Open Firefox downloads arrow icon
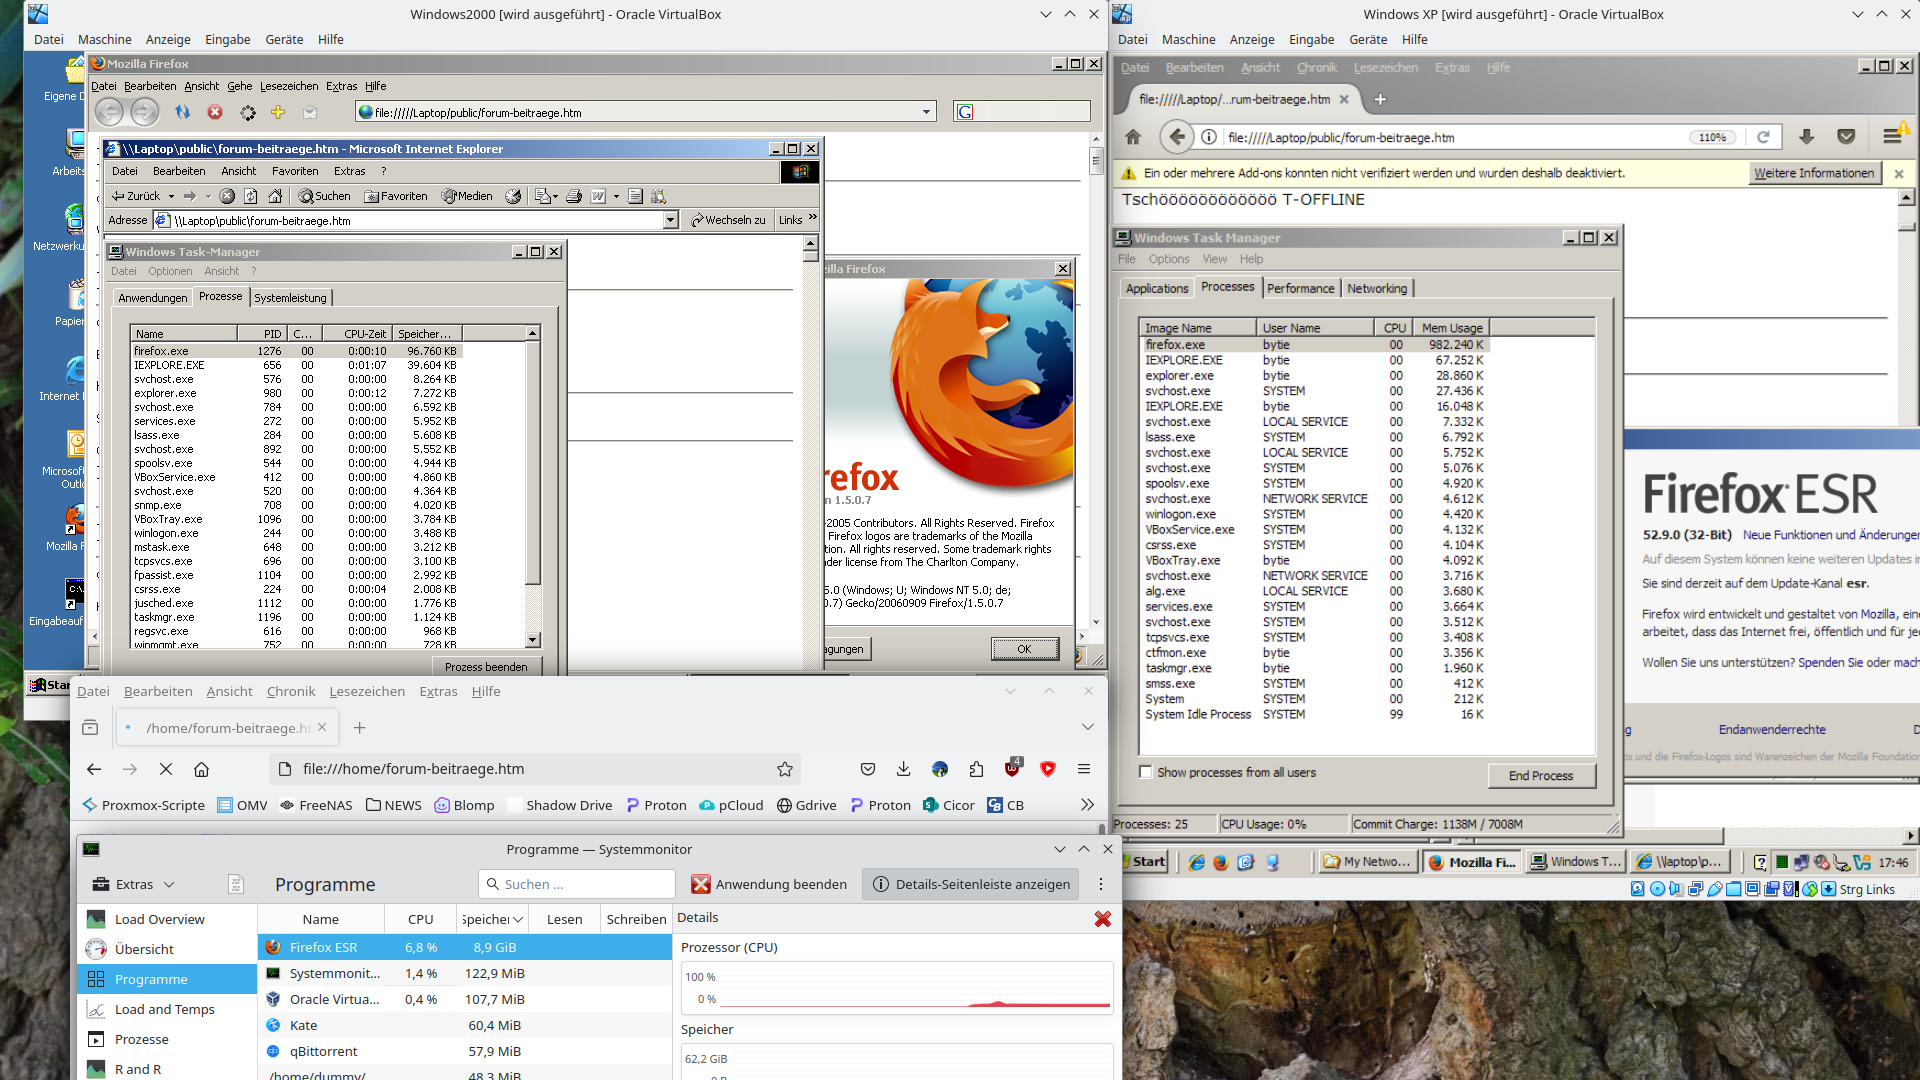This screenshot has width=1920, height=1080. [x=903, y=769]
